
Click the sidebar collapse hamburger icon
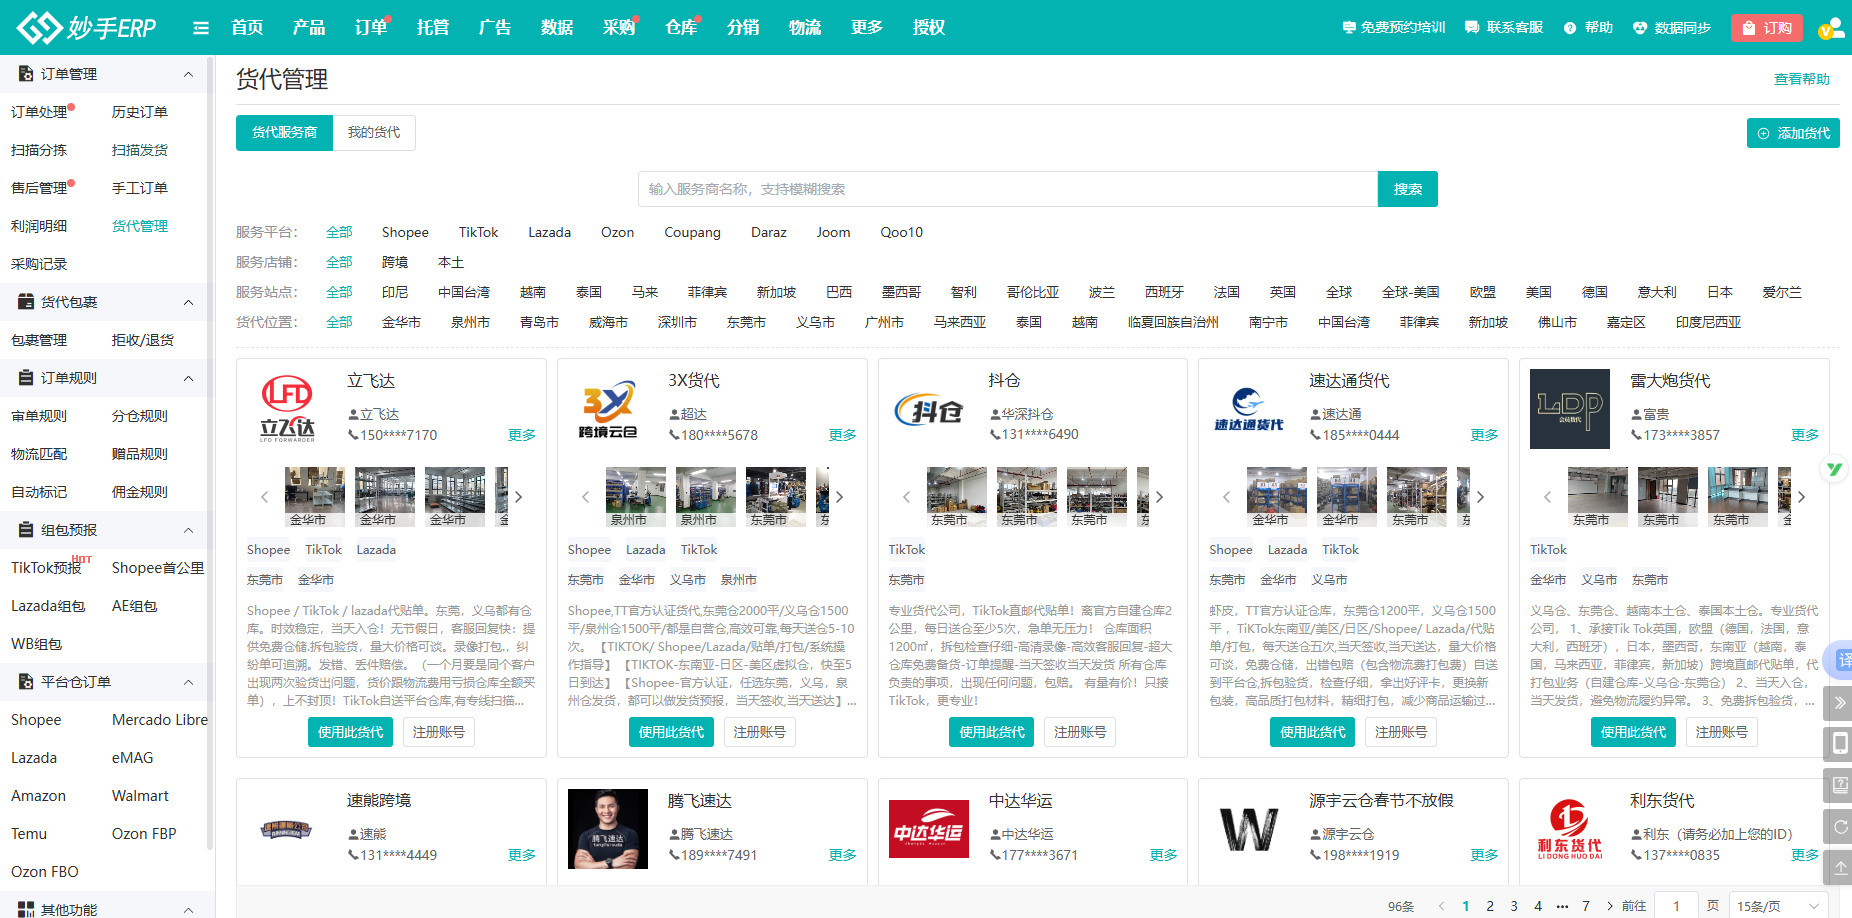[x=201, y=28]
